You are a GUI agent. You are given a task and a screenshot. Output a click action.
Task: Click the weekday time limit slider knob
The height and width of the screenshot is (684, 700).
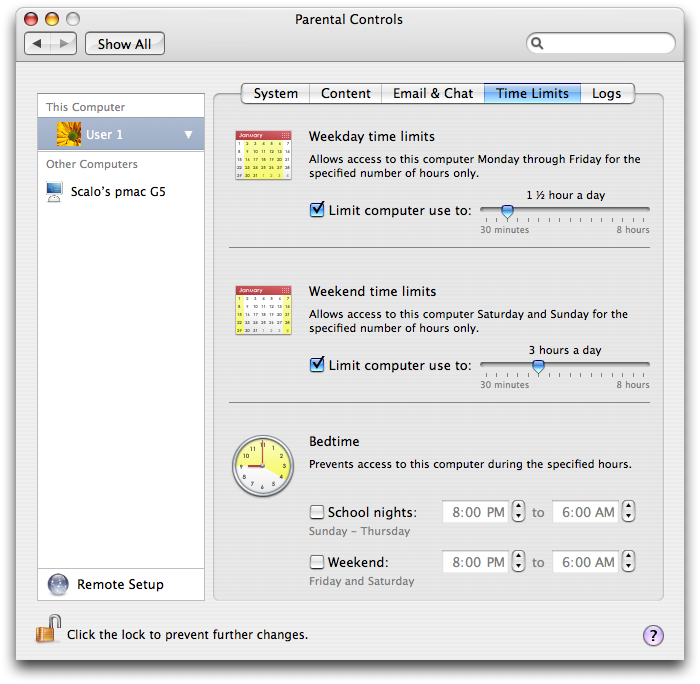507,211
